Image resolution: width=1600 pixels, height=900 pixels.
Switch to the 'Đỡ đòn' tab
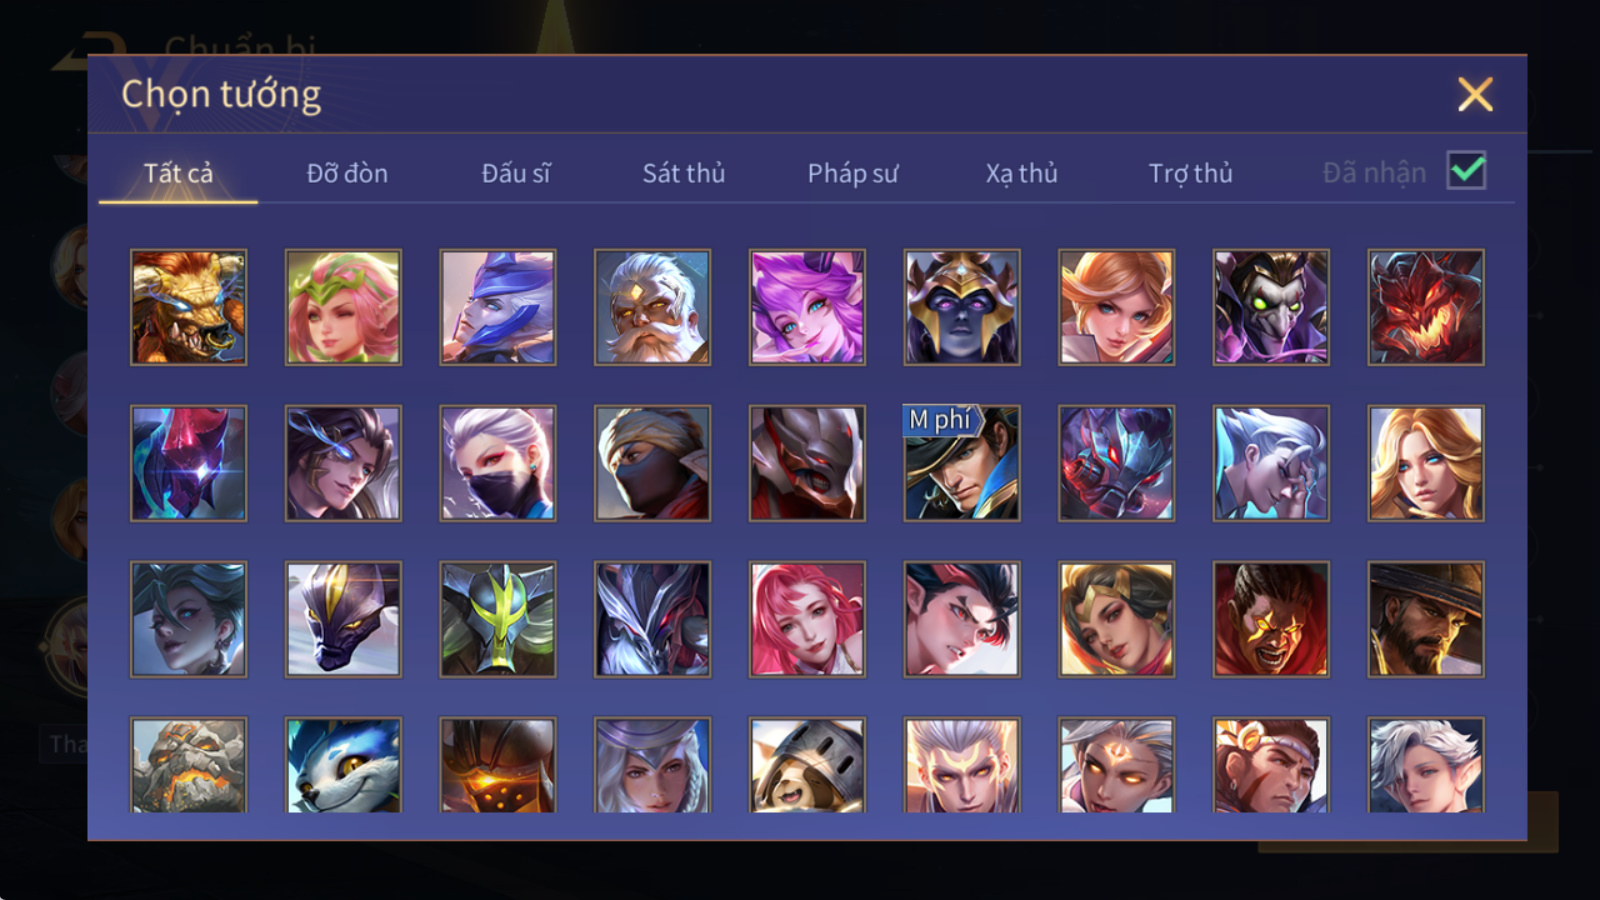(x=347, y=173)
